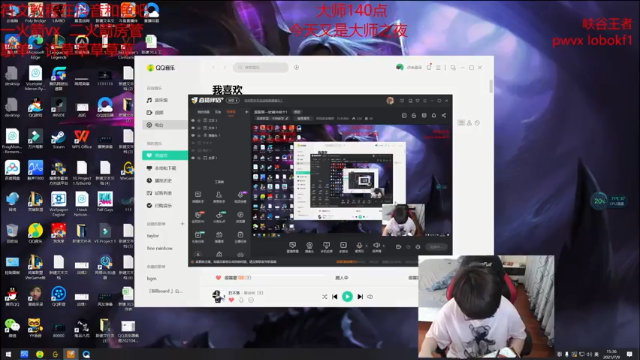
Task: Expand speaker options arrow
Action: [383, 246]
